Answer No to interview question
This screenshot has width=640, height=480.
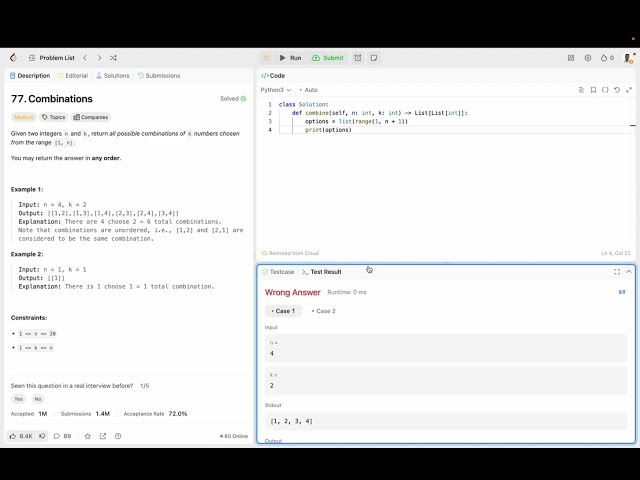(x=38, y=399)
